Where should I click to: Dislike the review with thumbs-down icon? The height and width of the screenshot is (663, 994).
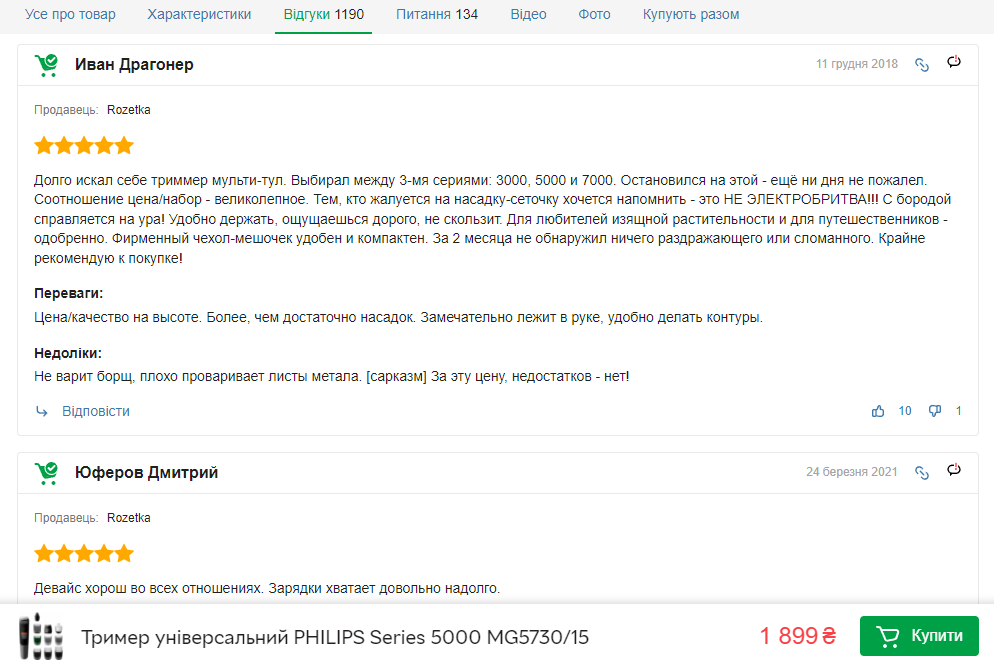tap(935, 411)
